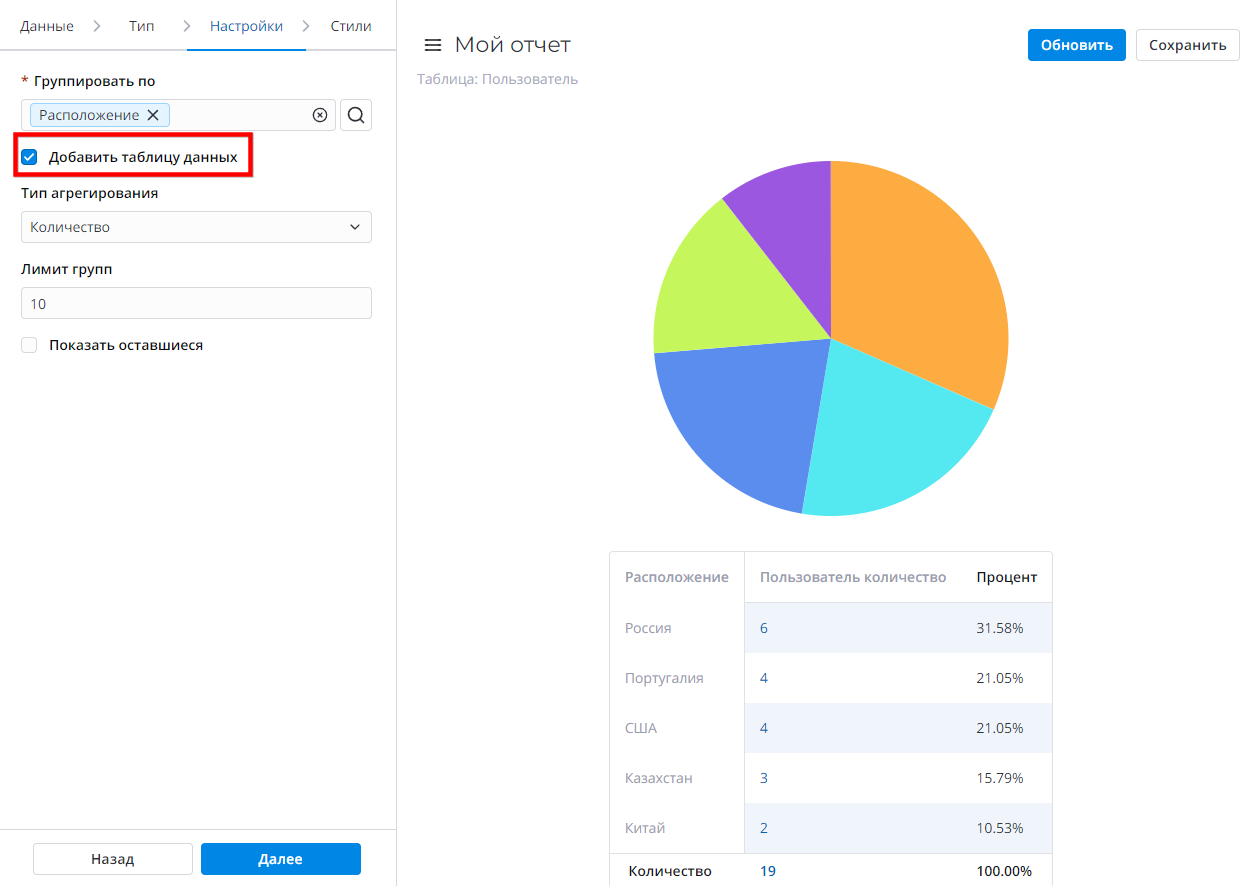
Task: Open the hamburger menu beside Мой отчет
Action: 433,45
